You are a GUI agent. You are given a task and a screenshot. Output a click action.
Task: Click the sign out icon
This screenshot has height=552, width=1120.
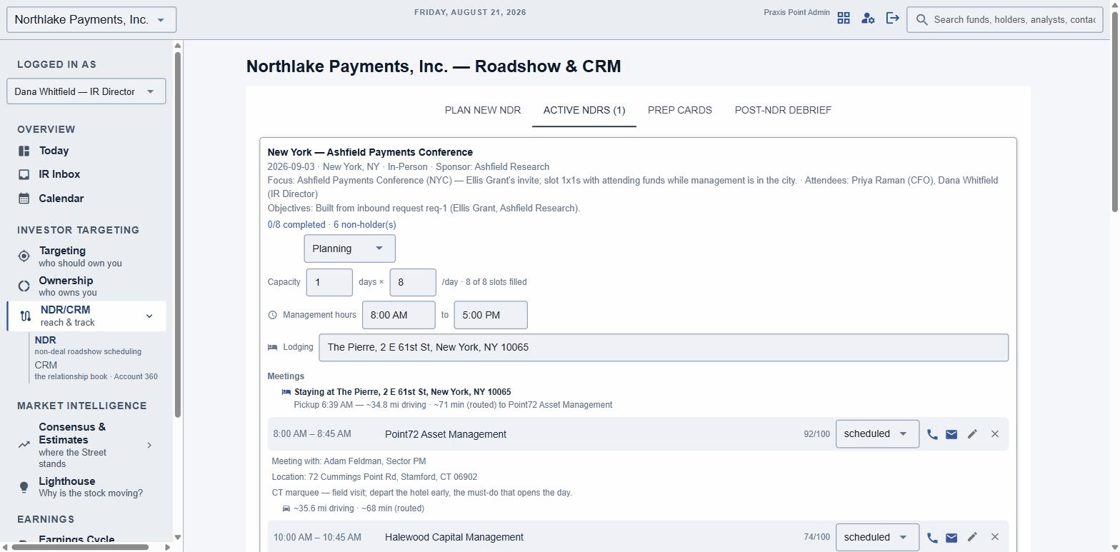(x=892, y=18)
